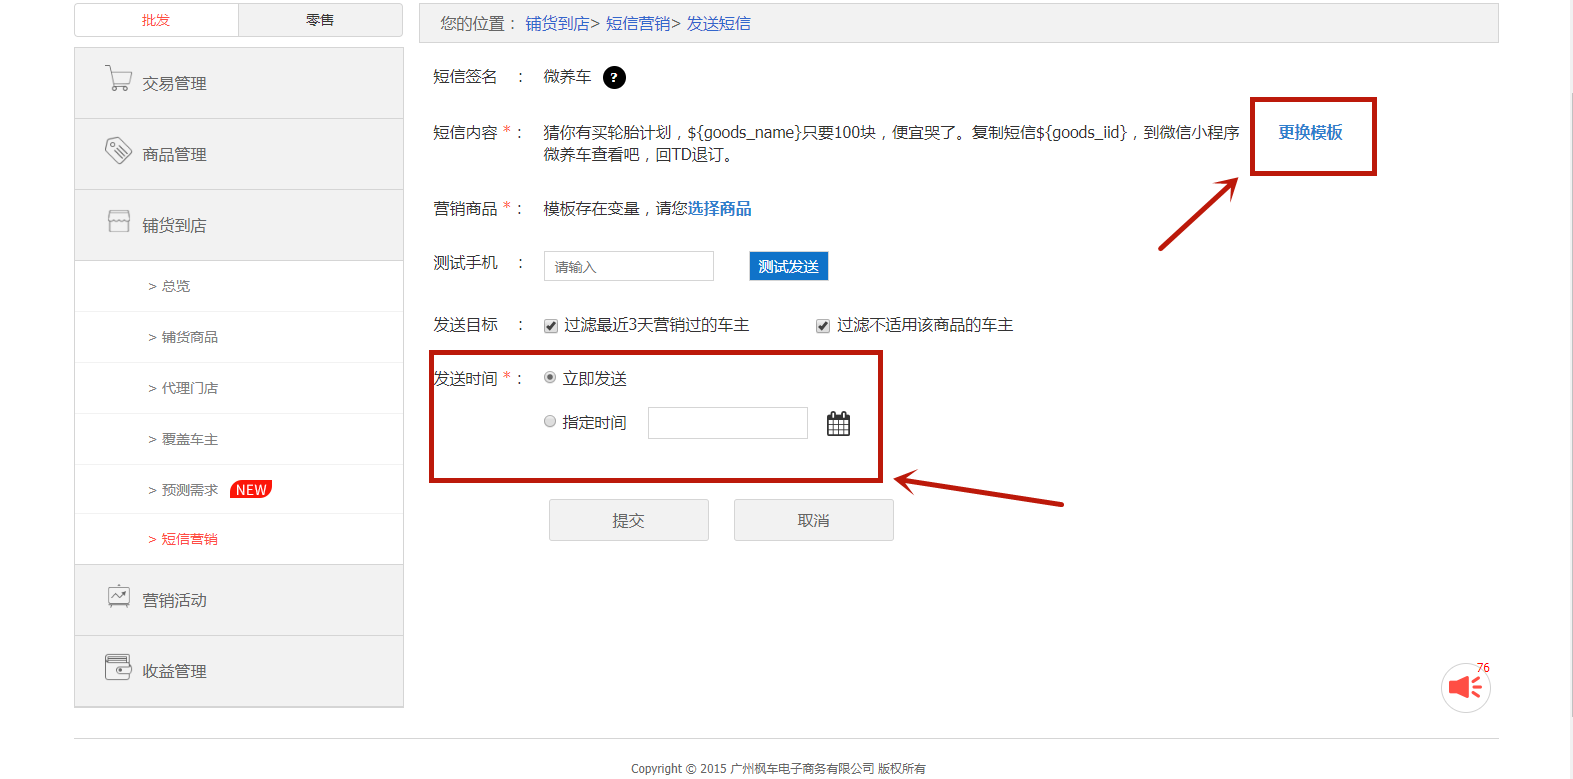This screenshot has height=779, width=1573.
Task: Click the price tag icon for 商品管理
Action: point(118,151)
